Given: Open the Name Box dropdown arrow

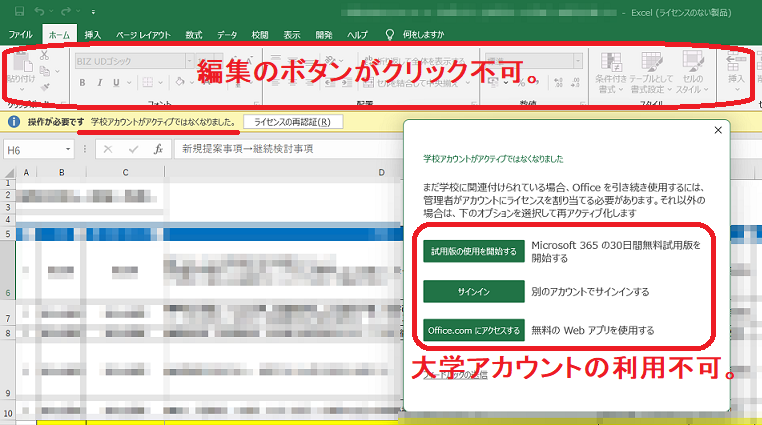Looking at the screenshot, I should [68, 150].
